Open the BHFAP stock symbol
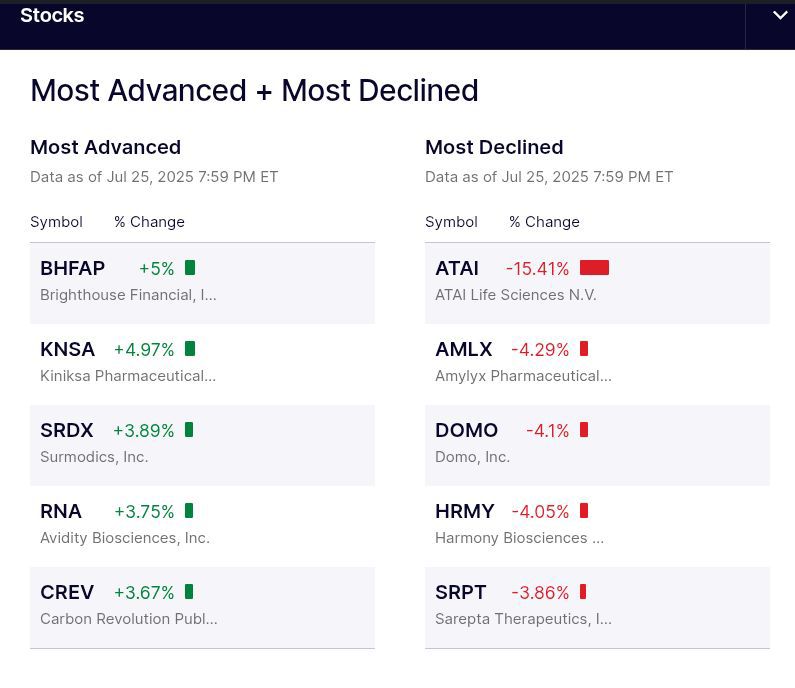The height and width of the screenshot is (688, 795). click(x=72, y=269)
